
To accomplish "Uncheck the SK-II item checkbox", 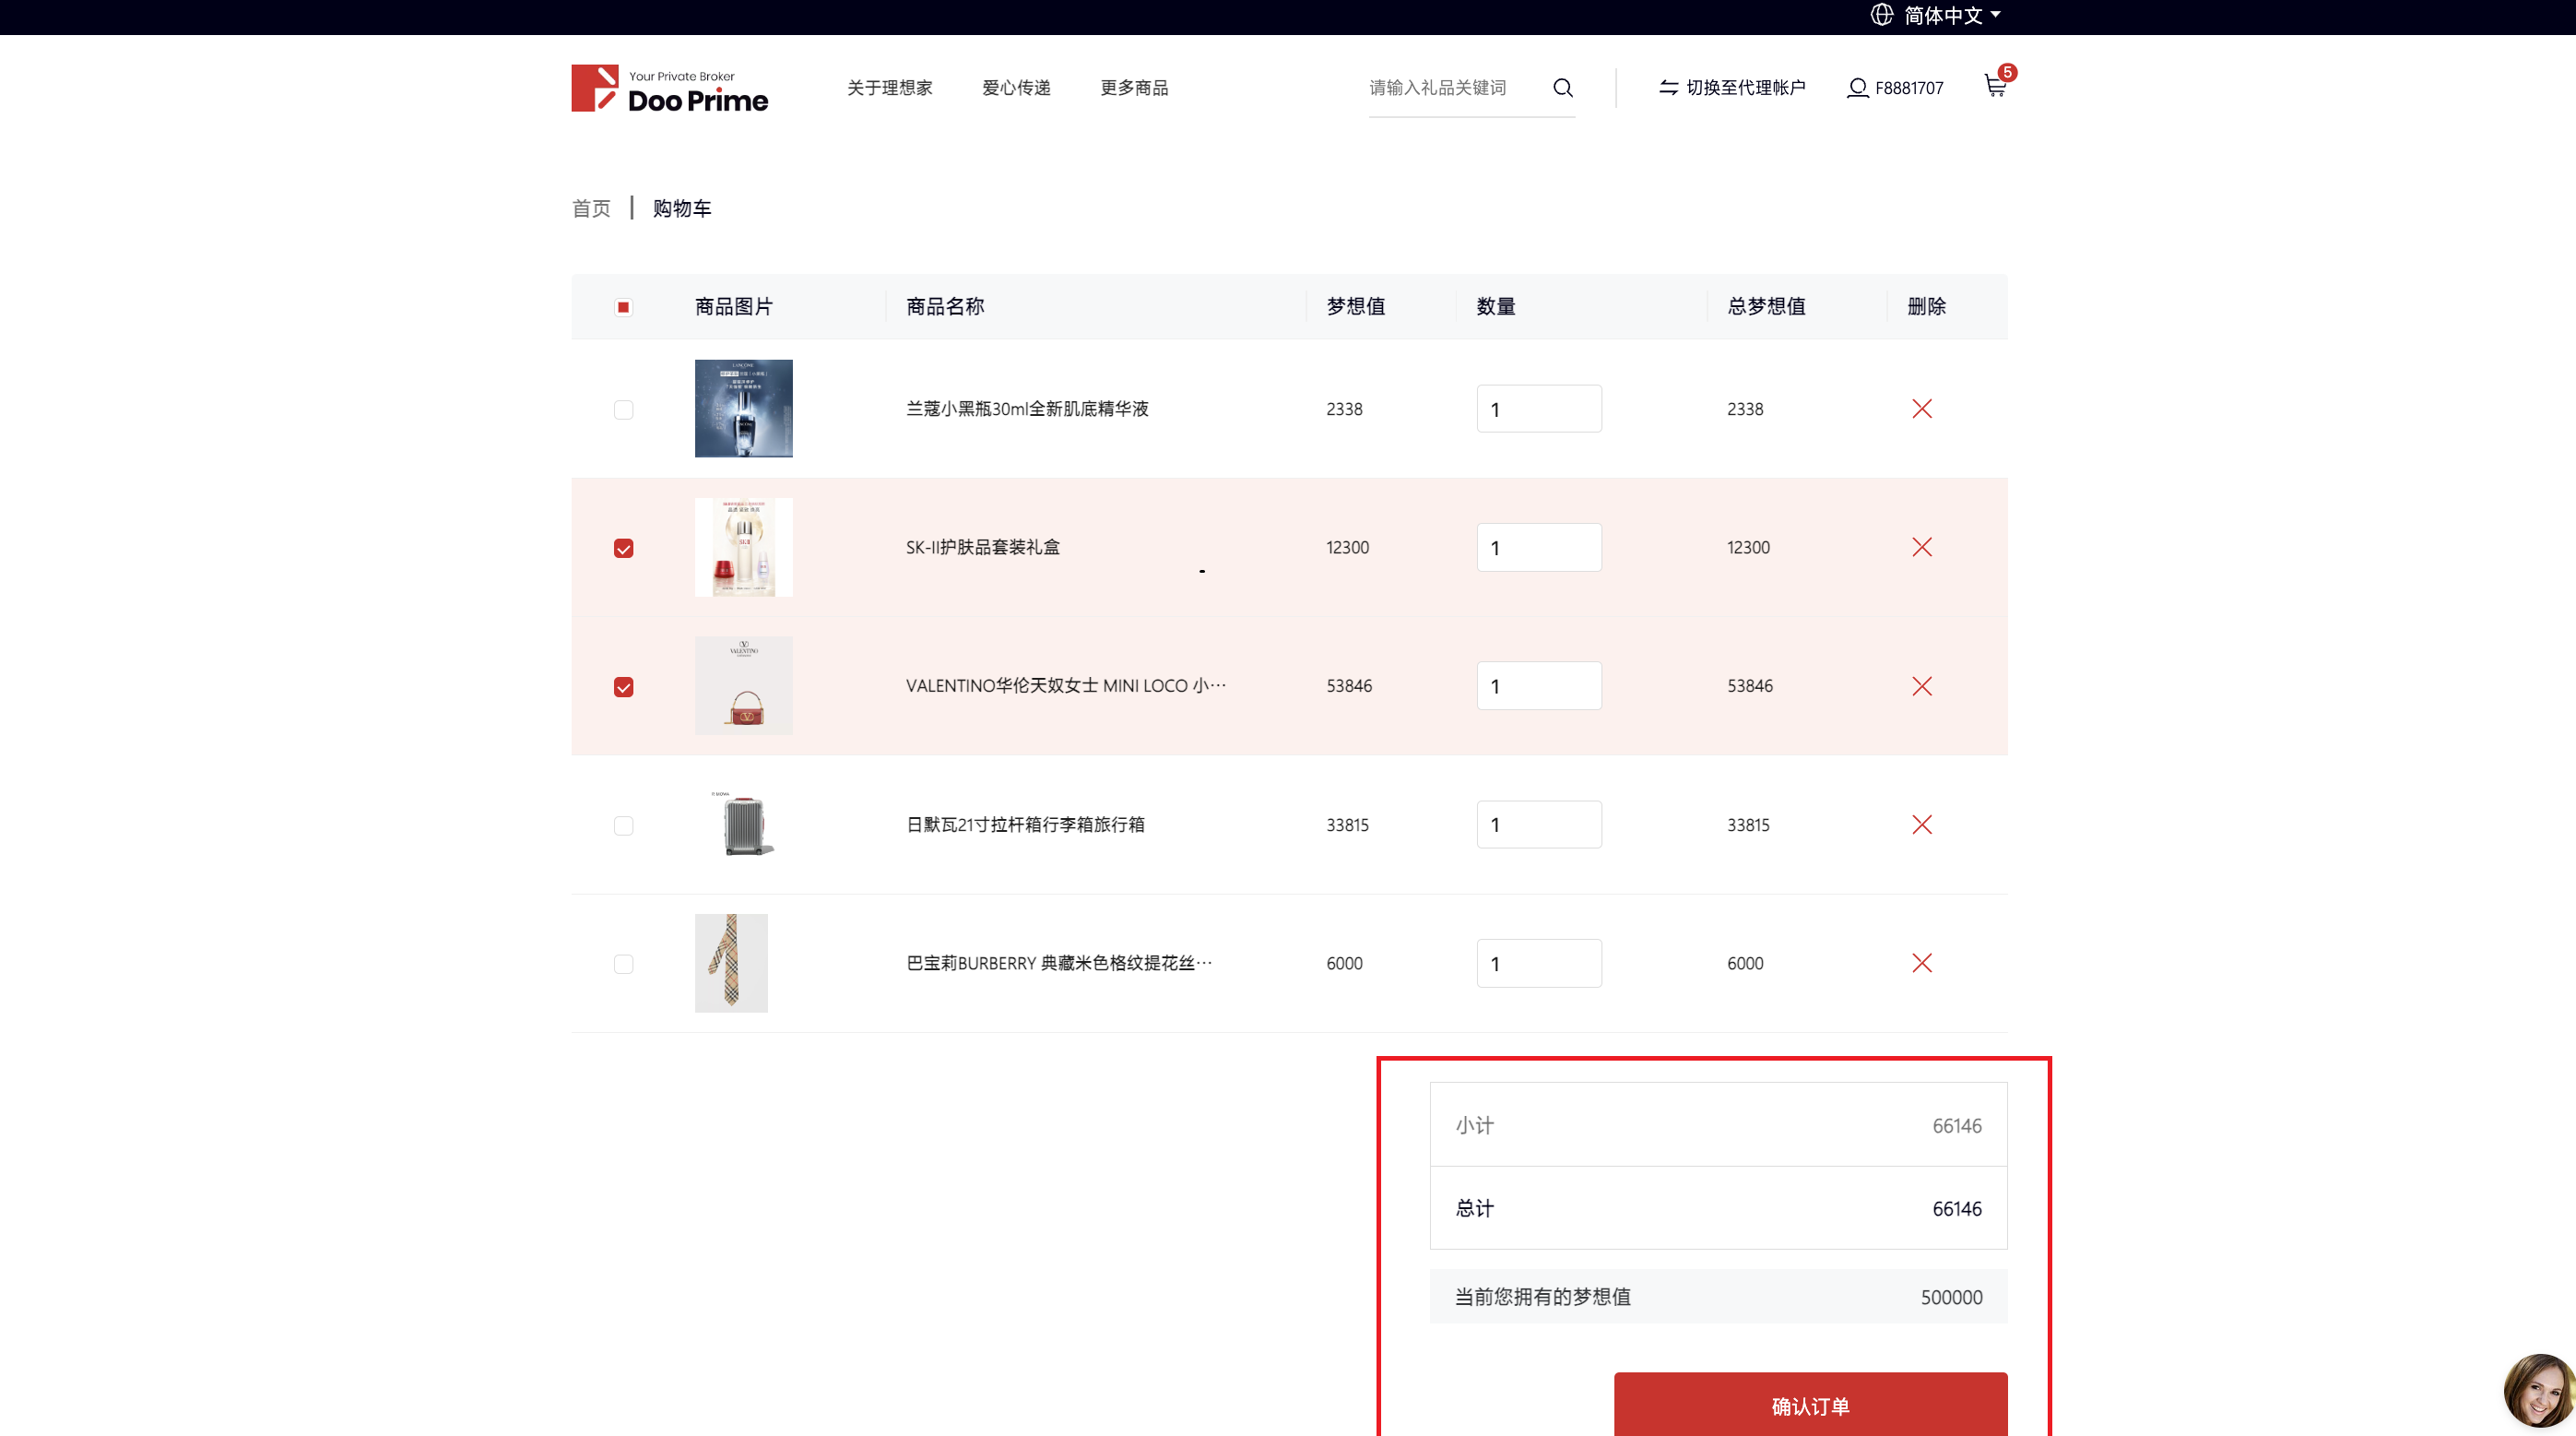I will pos(623,548).
